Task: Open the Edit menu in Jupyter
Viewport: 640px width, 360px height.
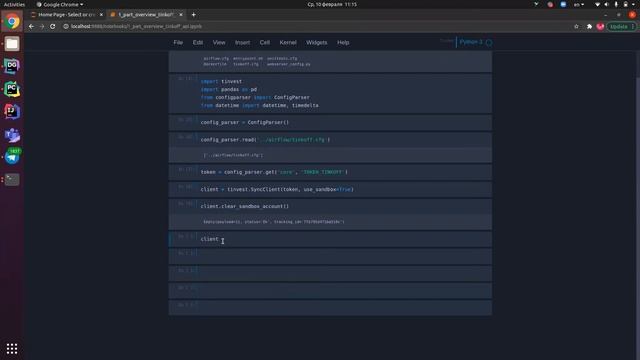Action: 198,42
